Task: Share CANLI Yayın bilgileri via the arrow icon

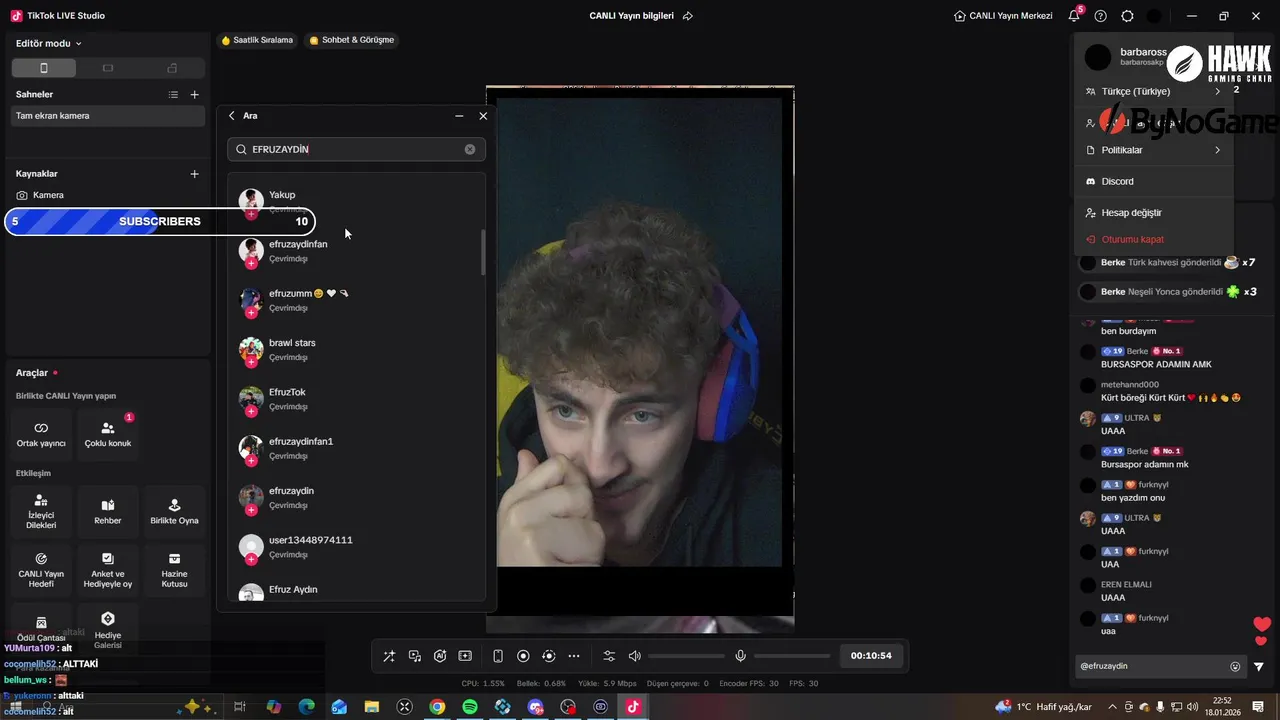Action: tap(688, 16)
